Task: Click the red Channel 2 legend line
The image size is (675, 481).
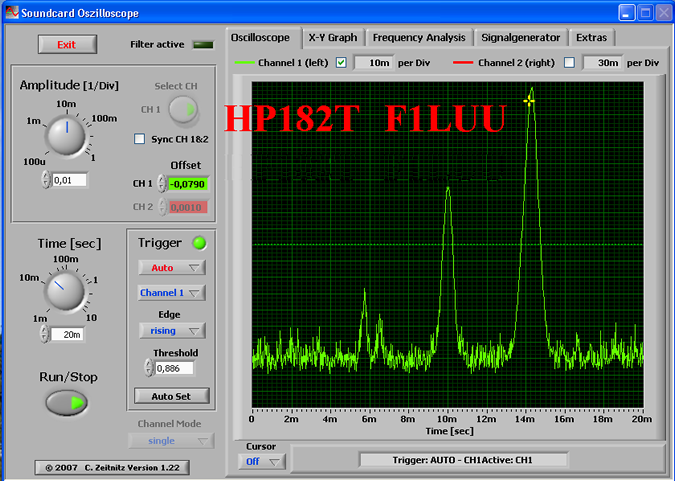Action: coord(463,63)
